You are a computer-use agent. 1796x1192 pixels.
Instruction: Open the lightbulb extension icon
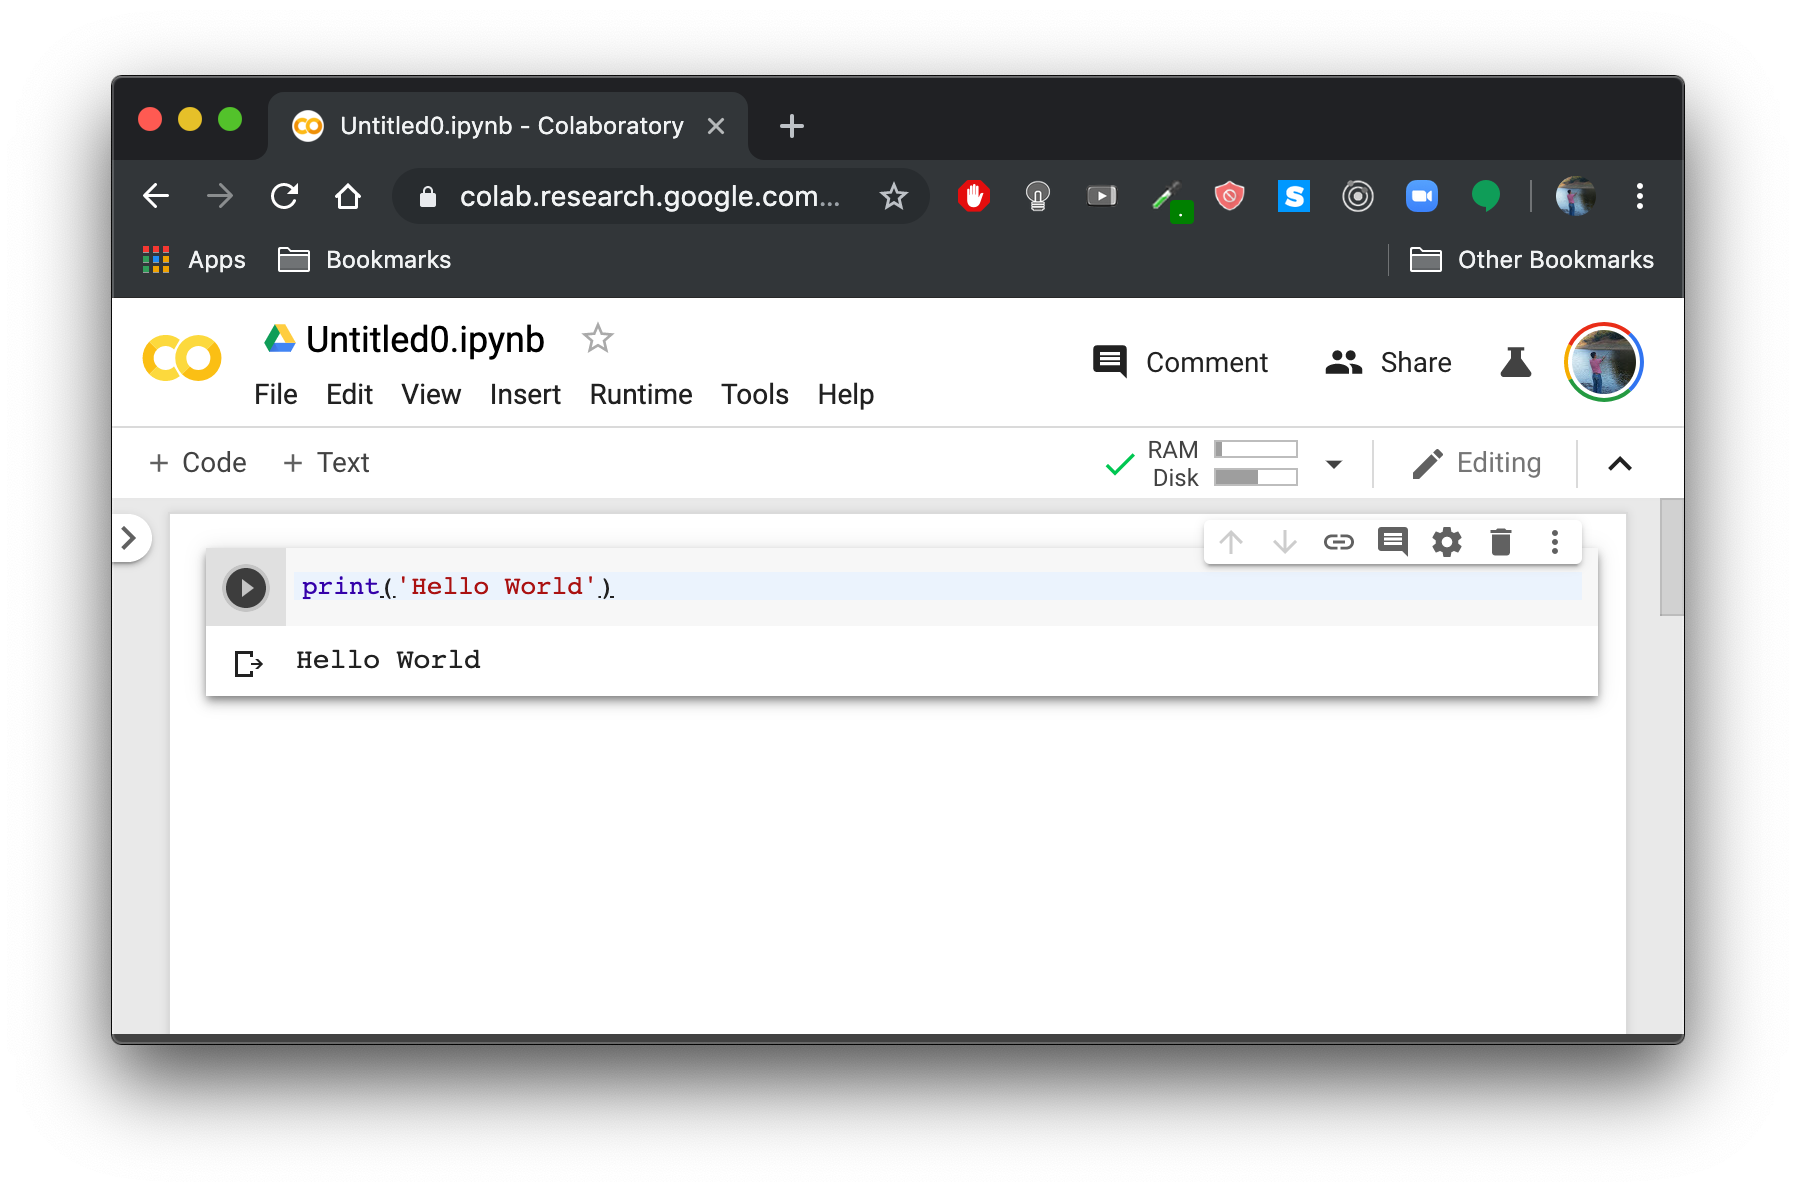[1038, 196]
